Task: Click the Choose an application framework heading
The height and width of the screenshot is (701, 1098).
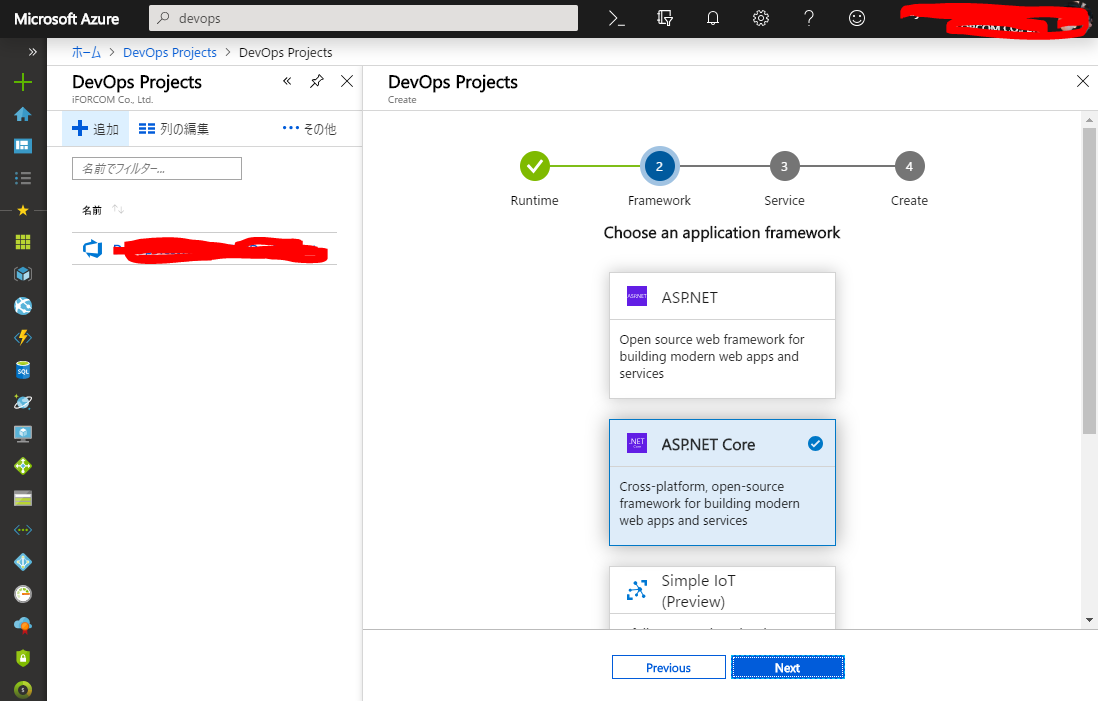Action: (x=721, y=232)
